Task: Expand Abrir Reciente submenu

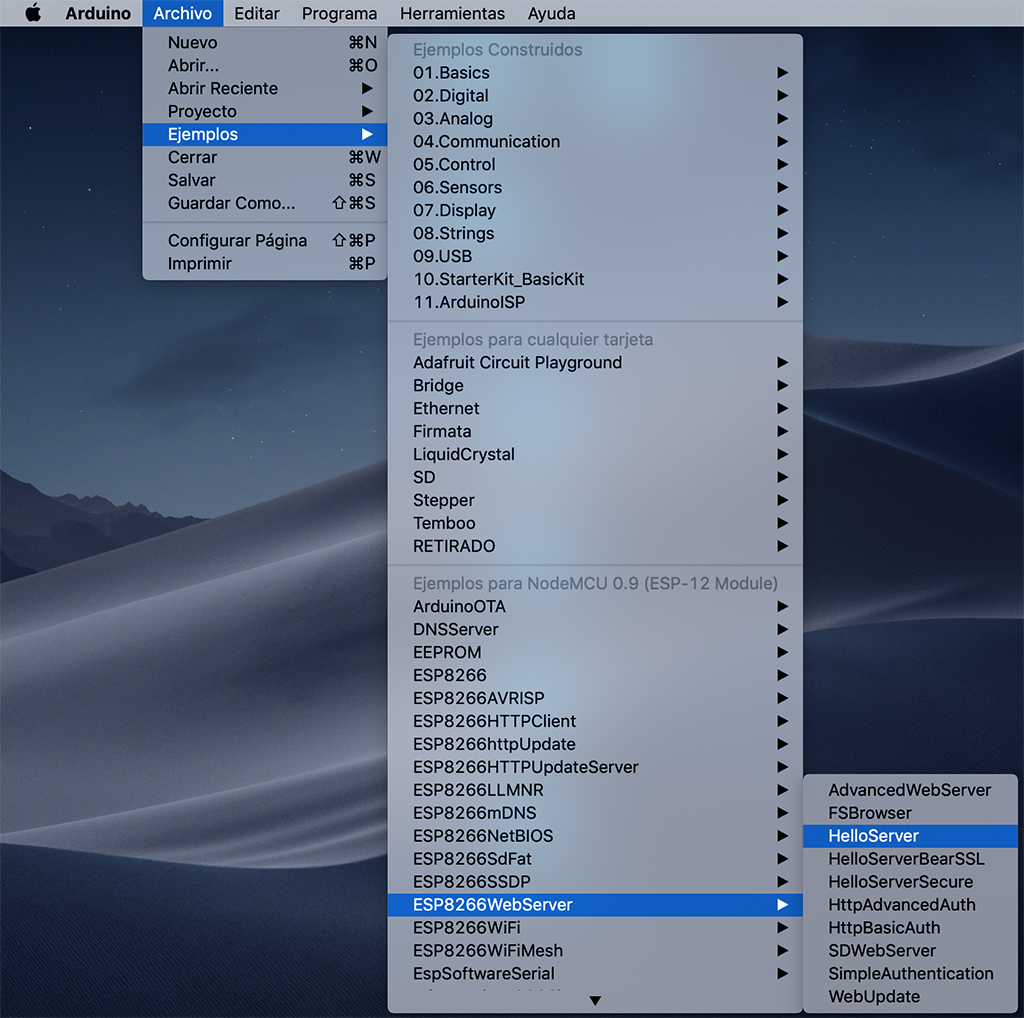Action: pyautogui.click(x=265, y=88)
